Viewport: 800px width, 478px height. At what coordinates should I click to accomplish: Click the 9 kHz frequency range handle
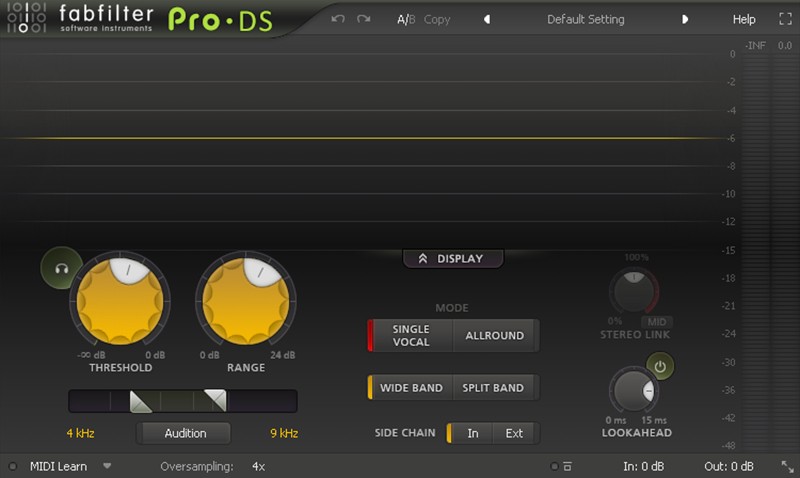216,400
